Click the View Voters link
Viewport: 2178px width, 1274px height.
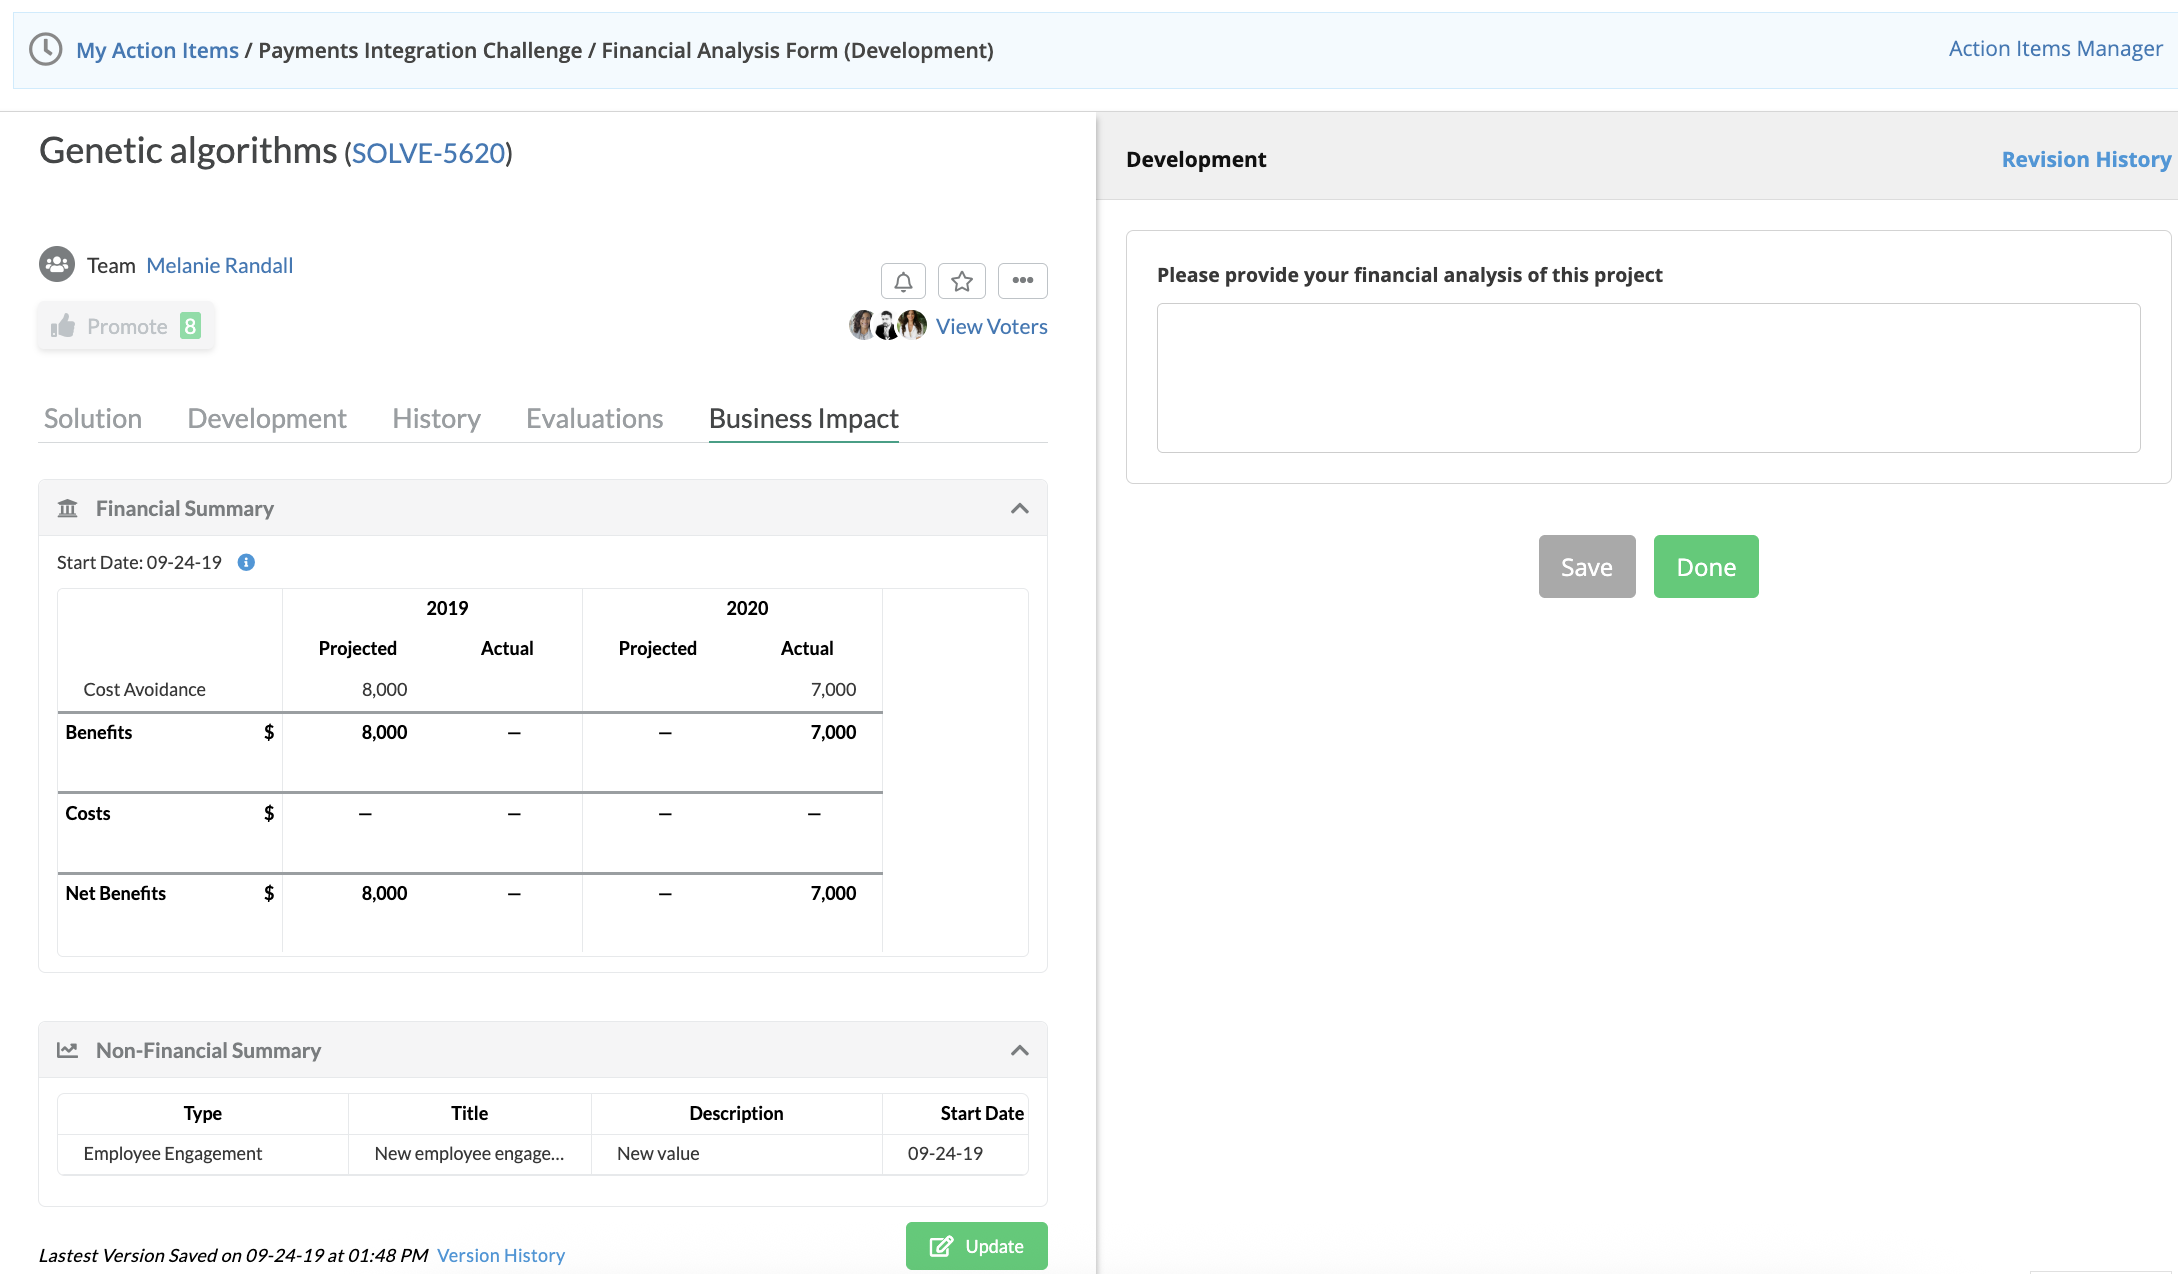click(992, 326)
